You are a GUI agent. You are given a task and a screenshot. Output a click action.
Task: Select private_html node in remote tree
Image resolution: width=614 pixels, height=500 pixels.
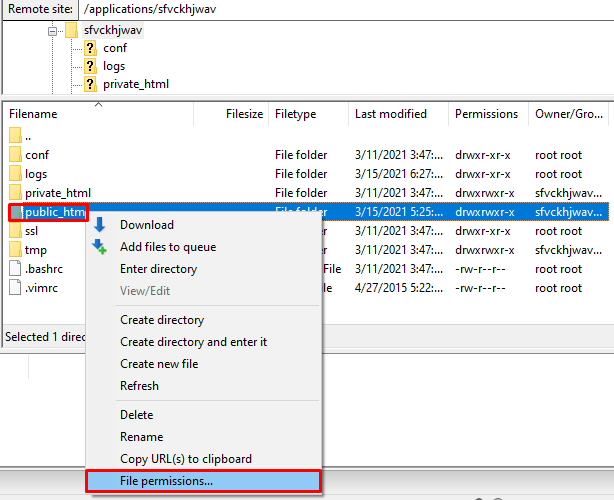[x=136, y=84]
